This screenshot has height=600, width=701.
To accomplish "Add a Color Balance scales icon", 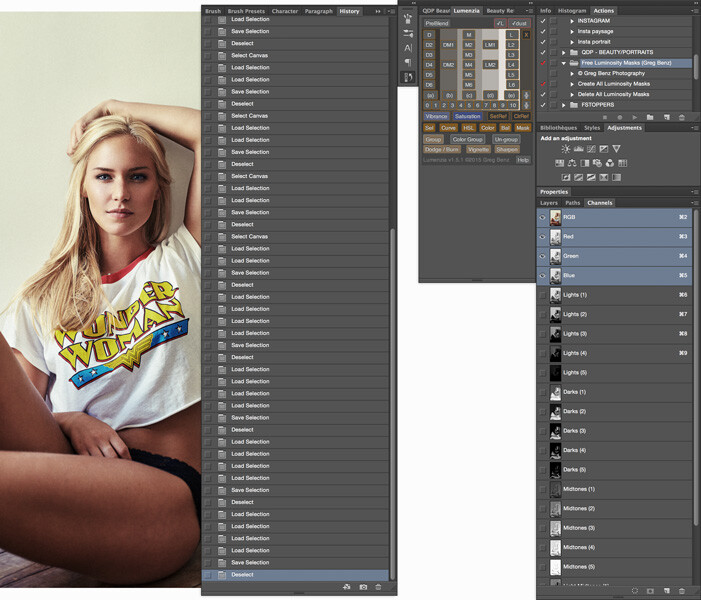I will pyautogui.click(x=572, y=163).
